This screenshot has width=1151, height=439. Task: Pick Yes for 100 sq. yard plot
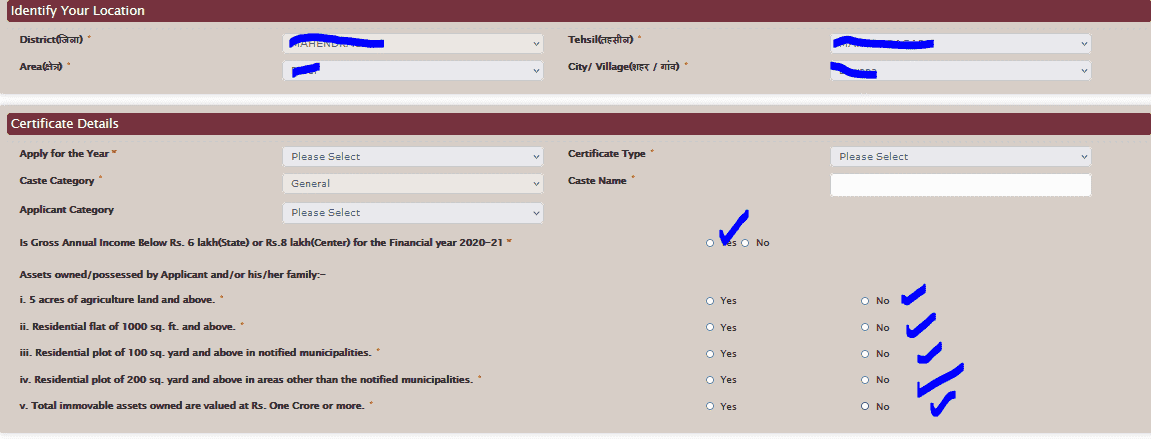tap(710, 353)
